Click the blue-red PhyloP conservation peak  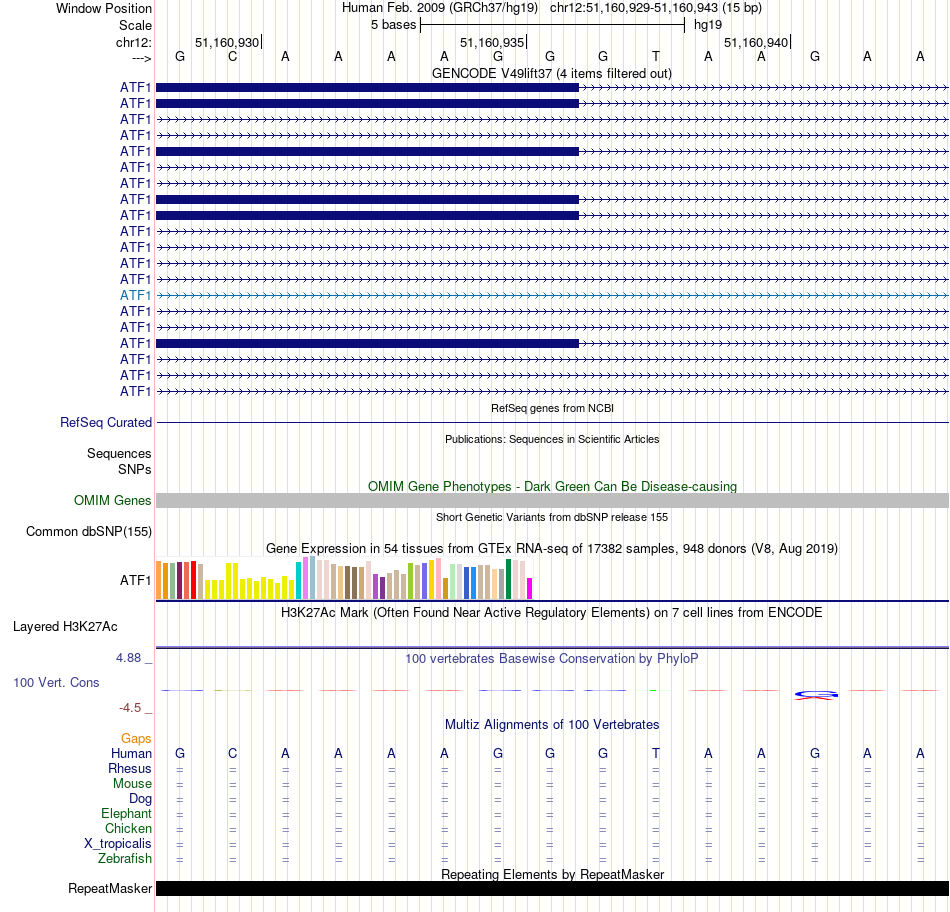pos(815,695)
